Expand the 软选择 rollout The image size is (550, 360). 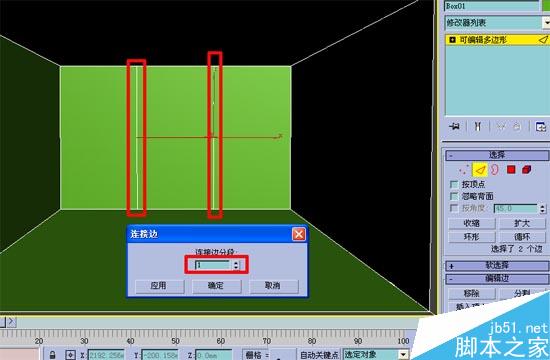coord(497,266)
